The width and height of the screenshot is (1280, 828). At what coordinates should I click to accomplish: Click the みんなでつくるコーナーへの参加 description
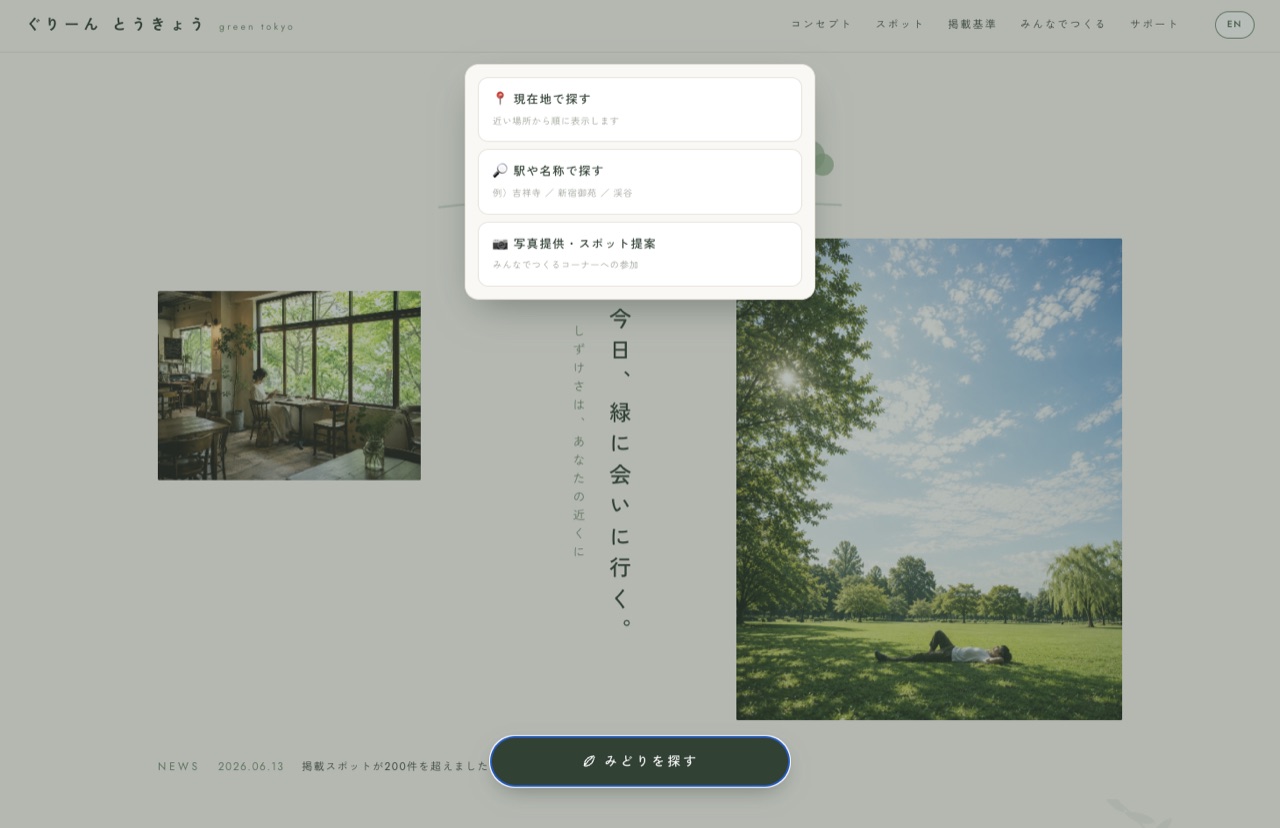[565, 265]
